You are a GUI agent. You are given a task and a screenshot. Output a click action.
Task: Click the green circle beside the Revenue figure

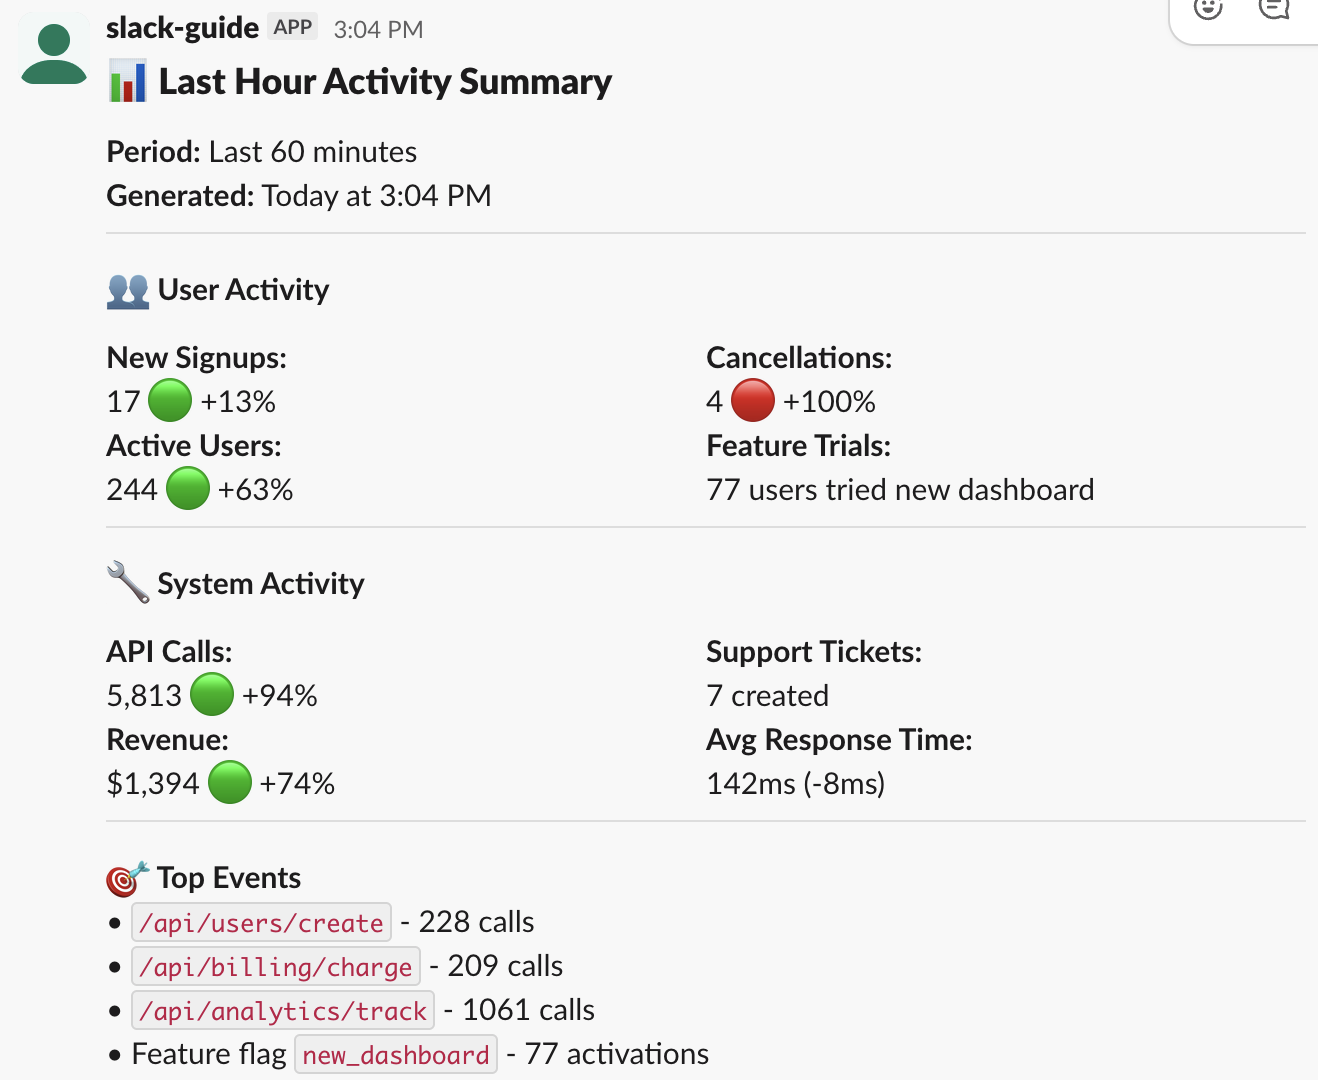[229, 781]
